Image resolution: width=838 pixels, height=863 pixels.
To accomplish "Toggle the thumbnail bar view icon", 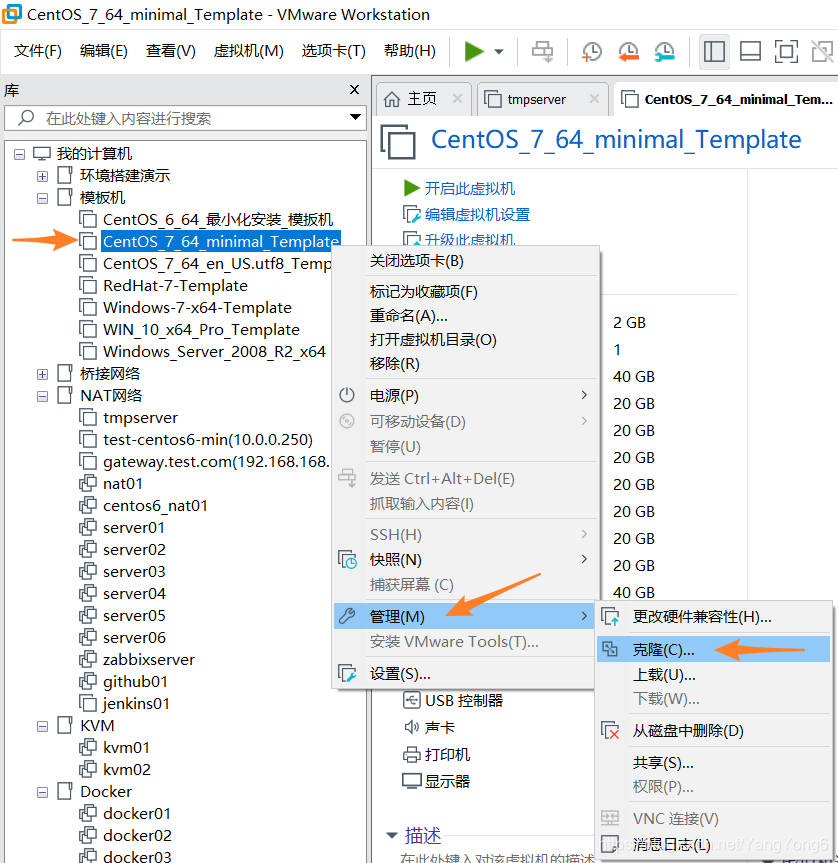I will point(751,52).
